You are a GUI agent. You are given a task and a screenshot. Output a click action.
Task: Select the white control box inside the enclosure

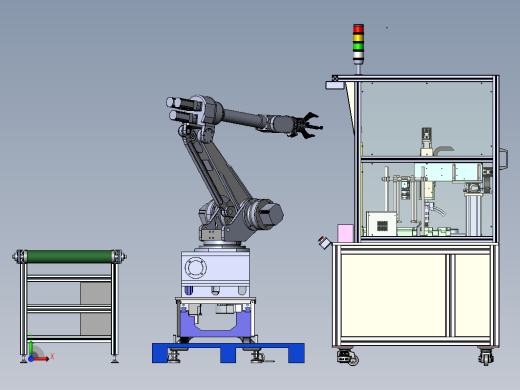[x=382, y=224]
